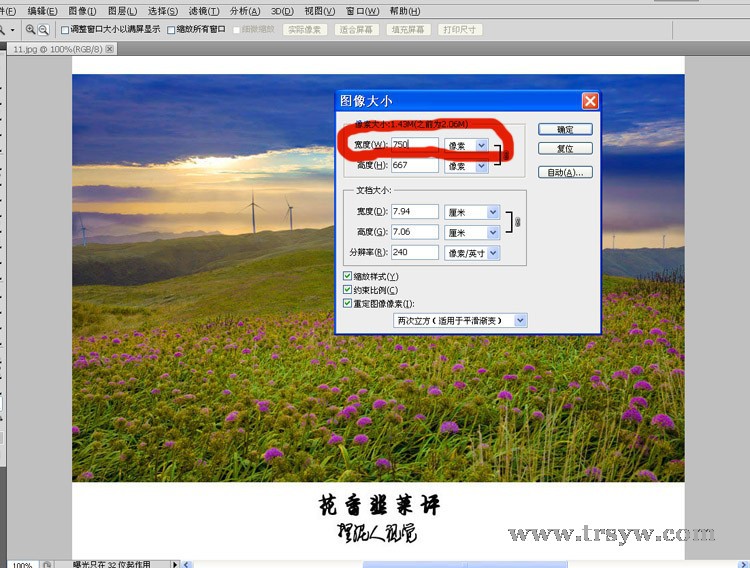The width and height of the screenshot is (750, 568).
Task: Click the zoom out magnifier icon
Action: (44, 30)
